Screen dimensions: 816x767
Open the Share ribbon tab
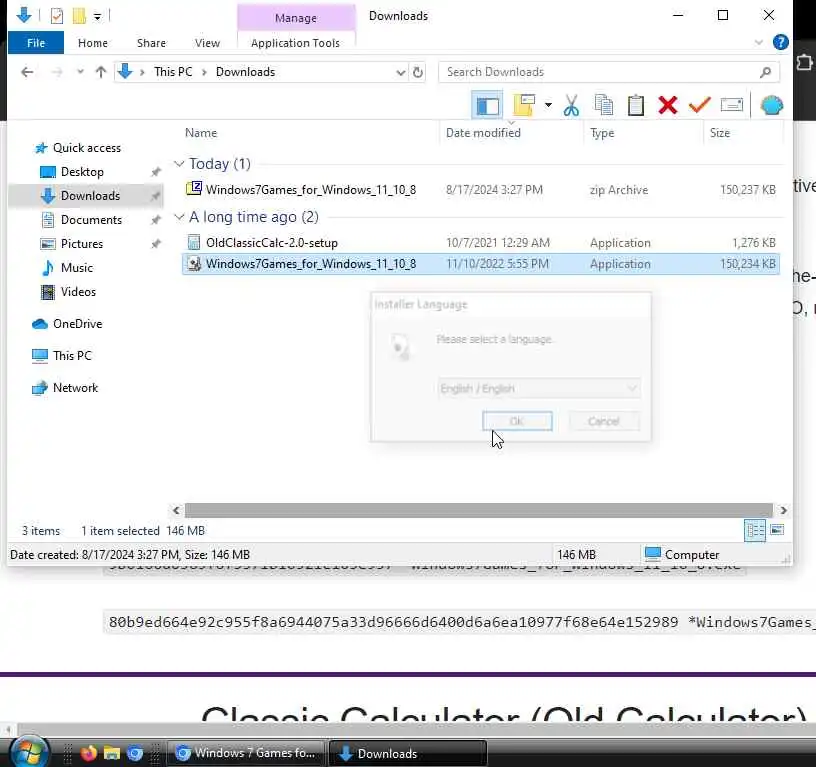[151, 43]
